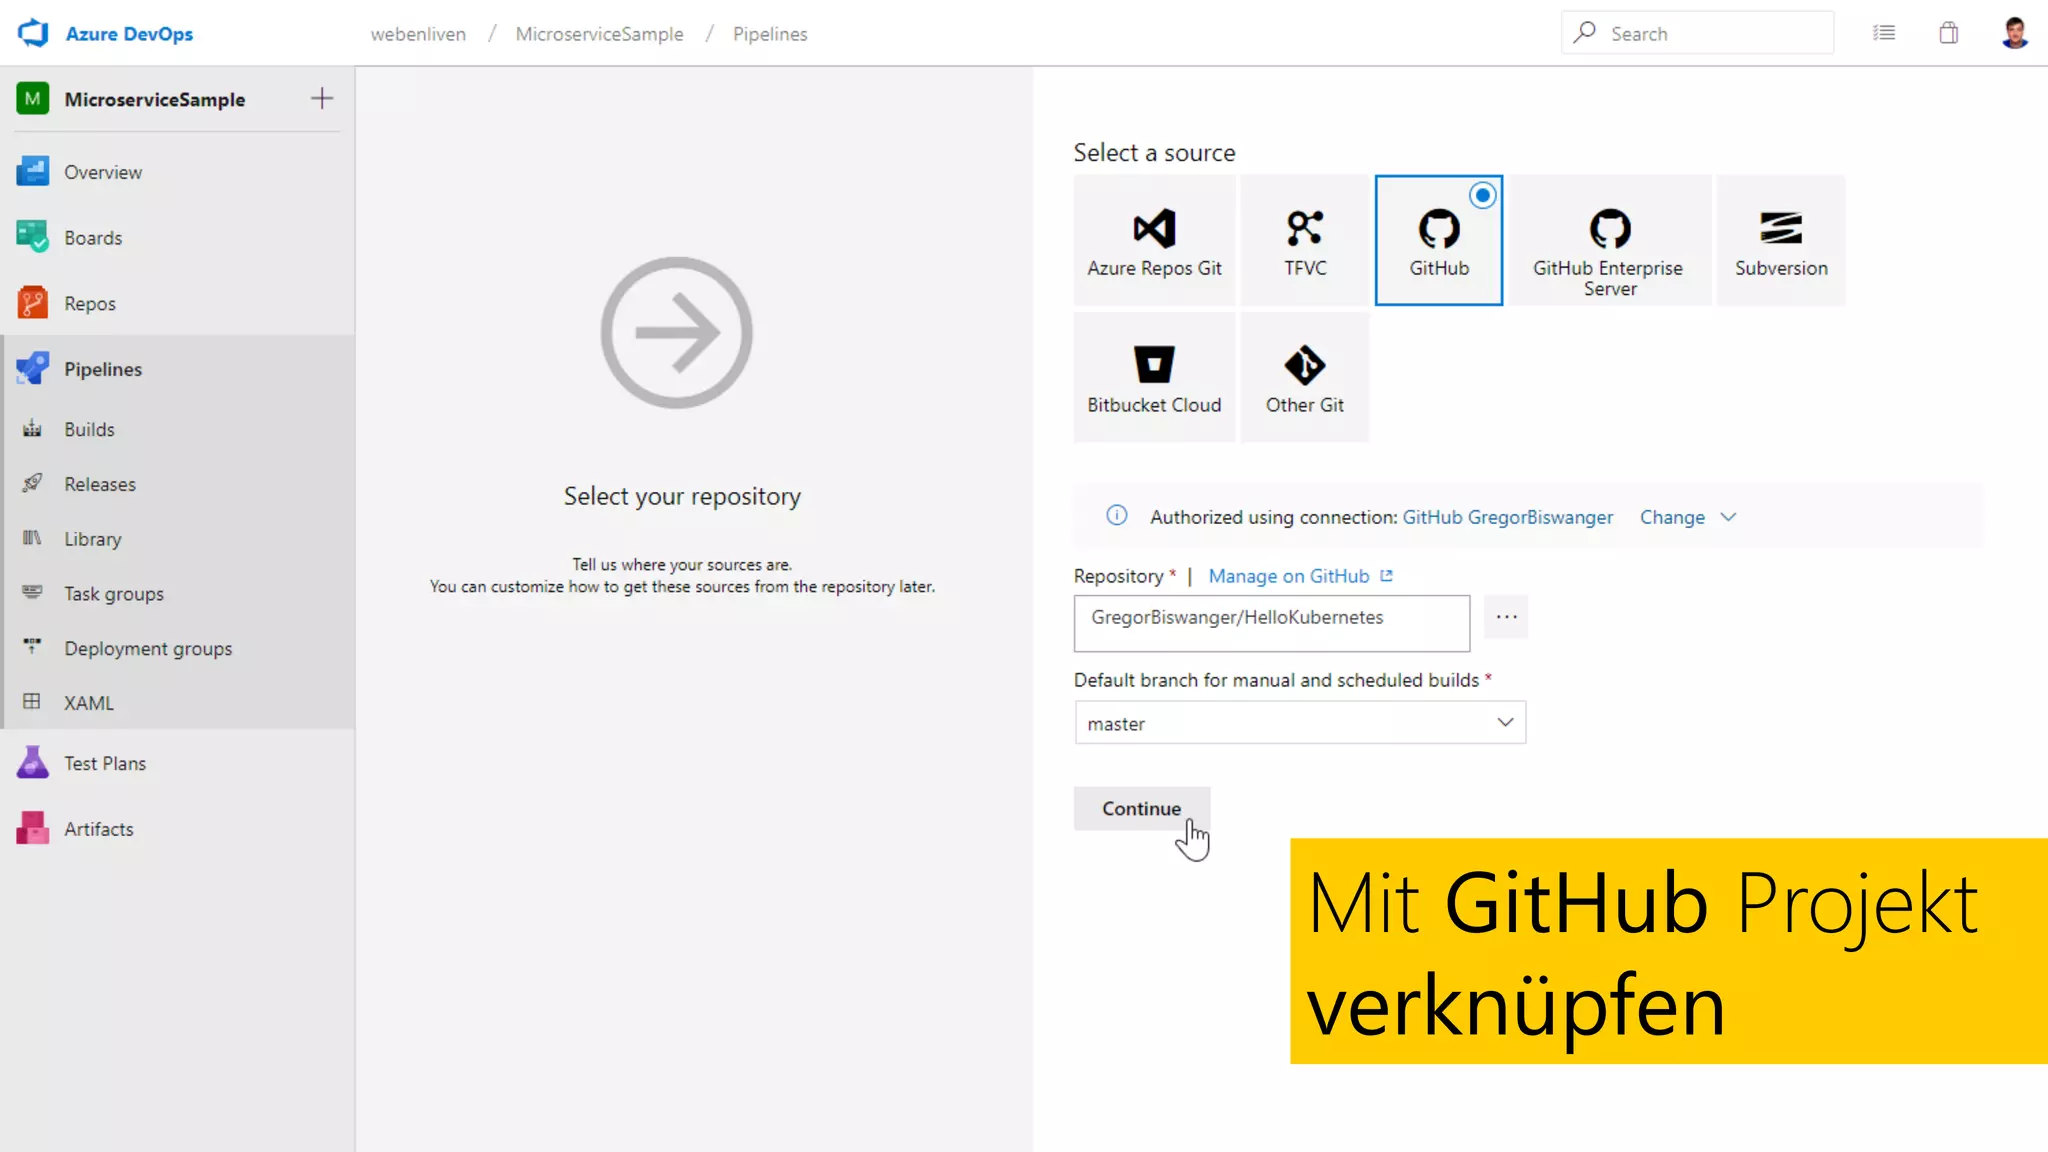This screenshot has width=2048, height=1152.
Task: Open the GitHub GregorBiswanger connection link
Action: pos(1507,517)
